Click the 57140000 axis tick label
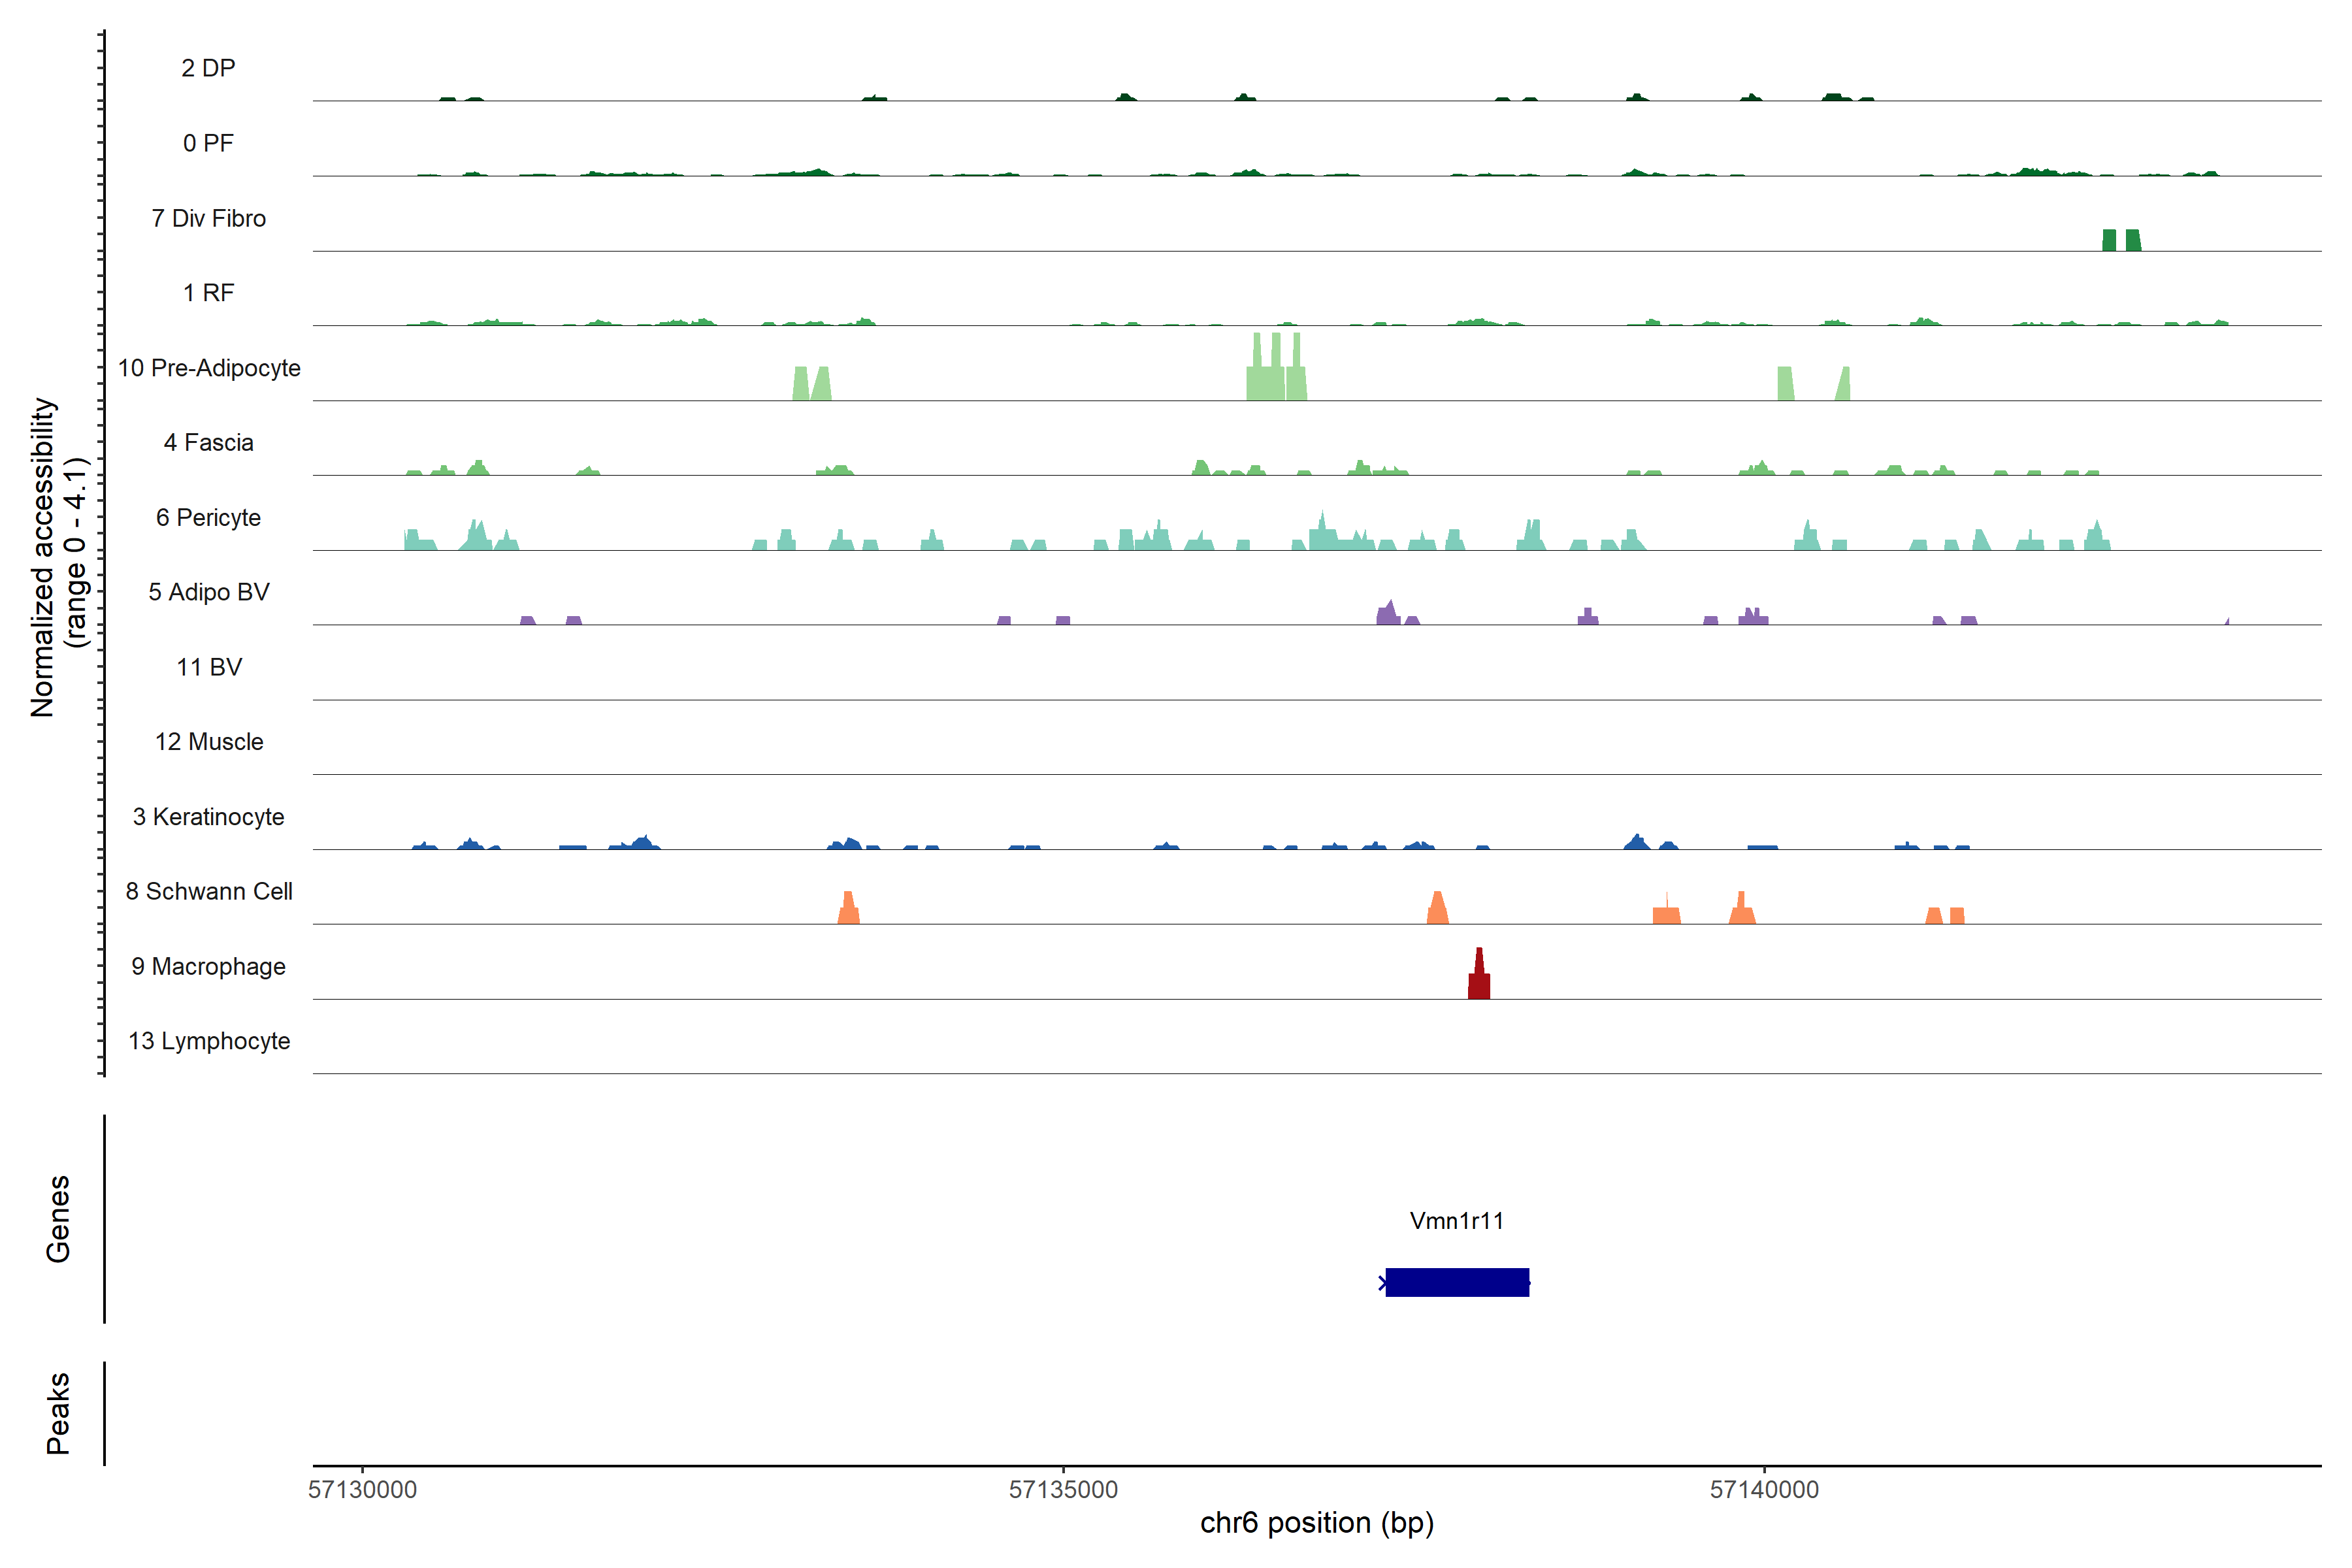 pos(1764,1489)
